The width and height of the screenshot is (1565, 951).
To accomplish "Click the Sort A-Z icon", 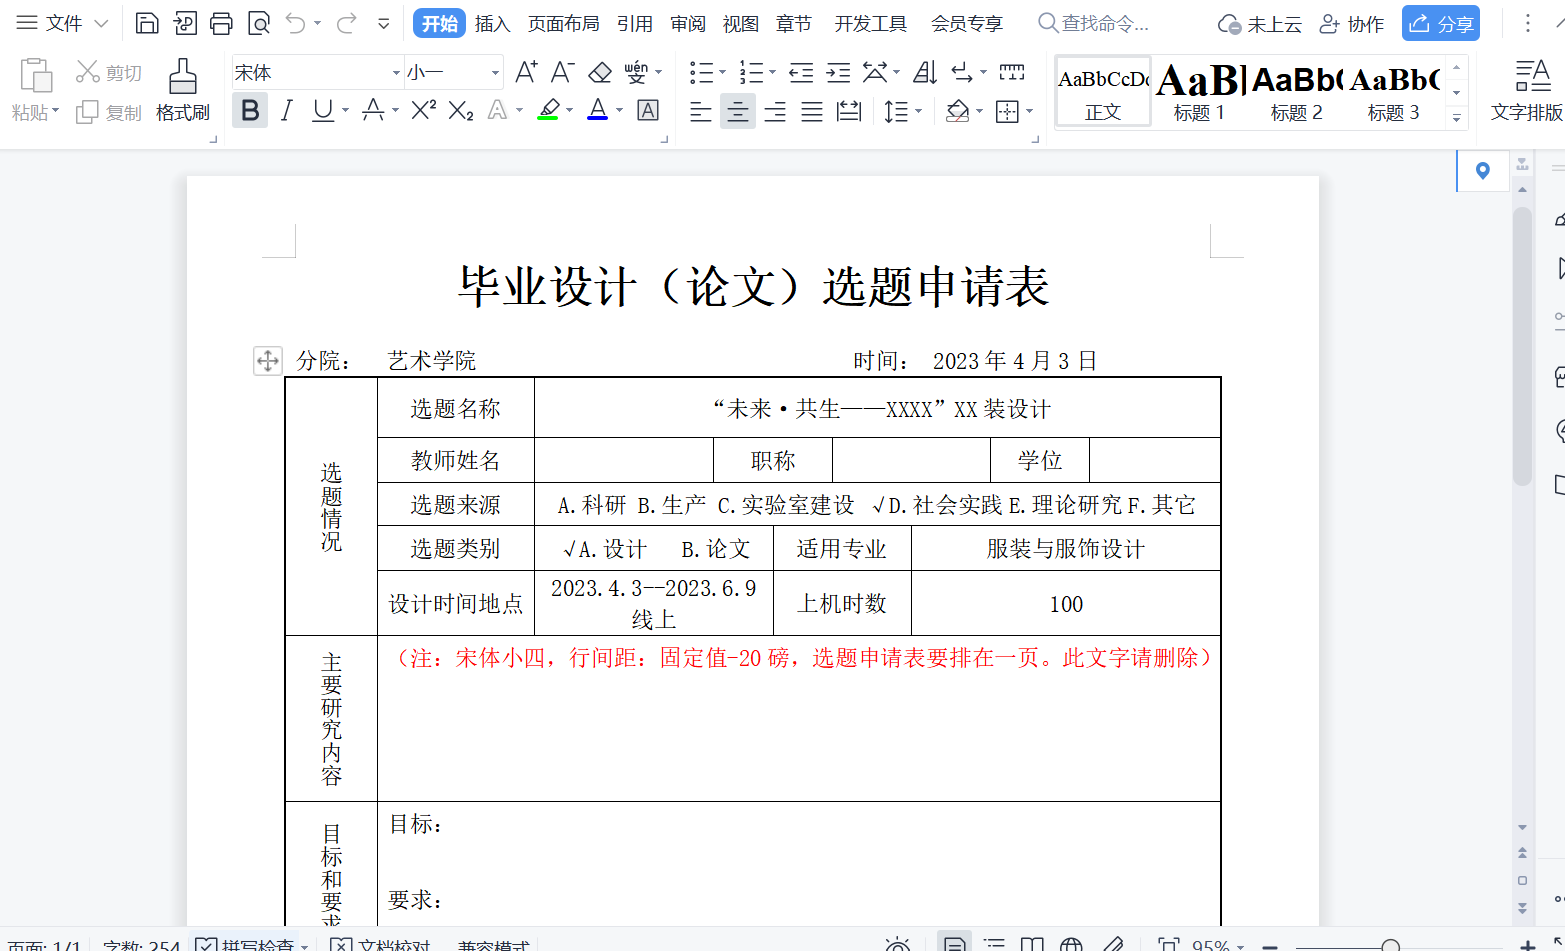I will pos(925,72).
